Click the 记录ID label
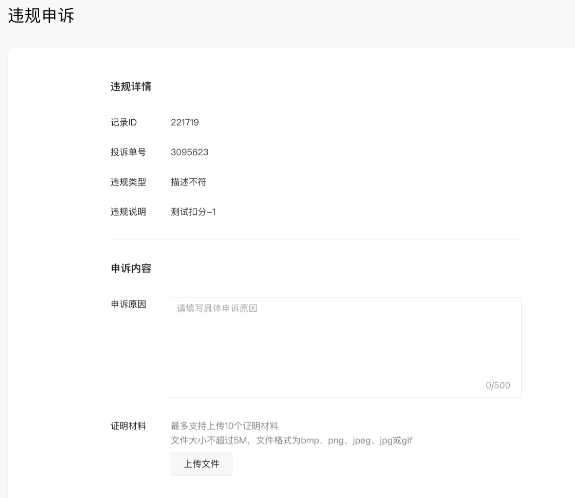The height and width of the screenshot is (498, 575). click(124, 122)
